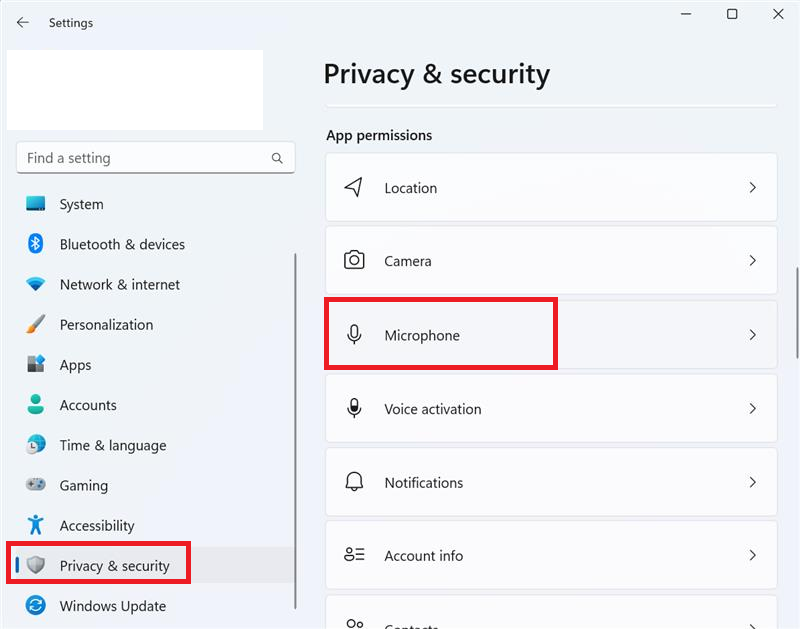Expand Location permission via its chevron
The width and height of the screenshot is (800, 629).
tap(753, 188)
